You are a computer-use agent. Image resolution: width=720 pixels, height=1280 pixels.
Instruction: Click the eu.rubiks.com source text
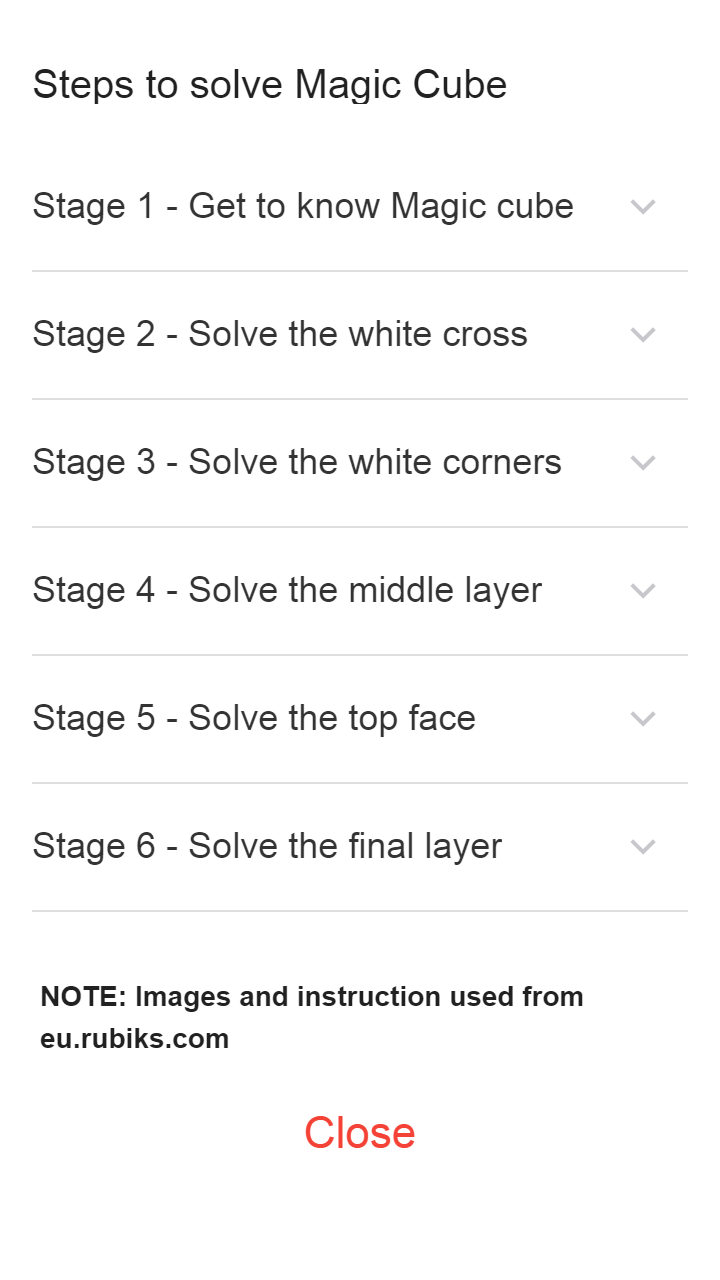[x=135, y=1039]
